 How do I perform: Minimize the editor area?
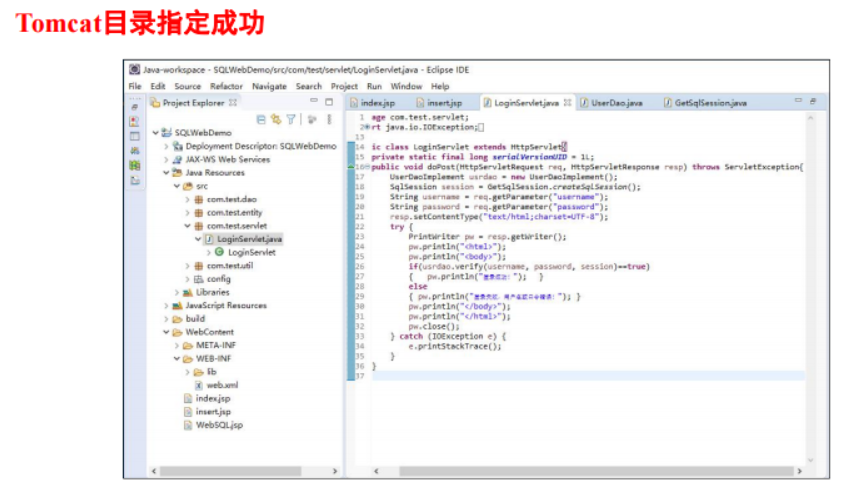click(x=798, y=100)
